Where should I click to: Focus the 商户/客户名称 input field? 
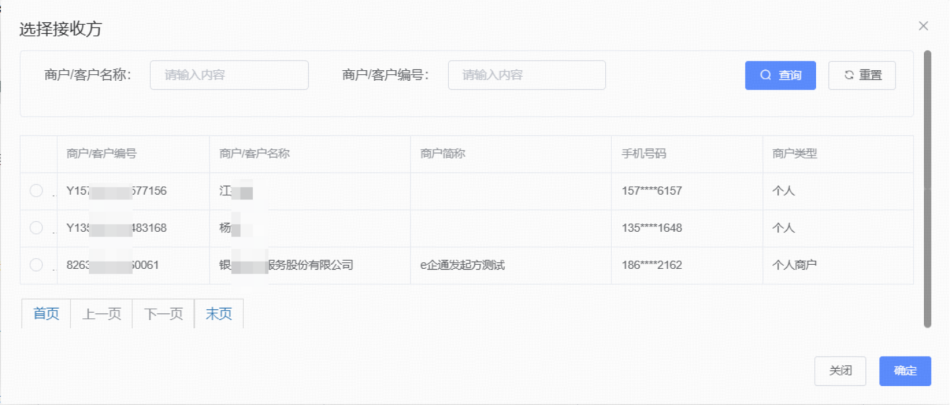coord(229,75)
